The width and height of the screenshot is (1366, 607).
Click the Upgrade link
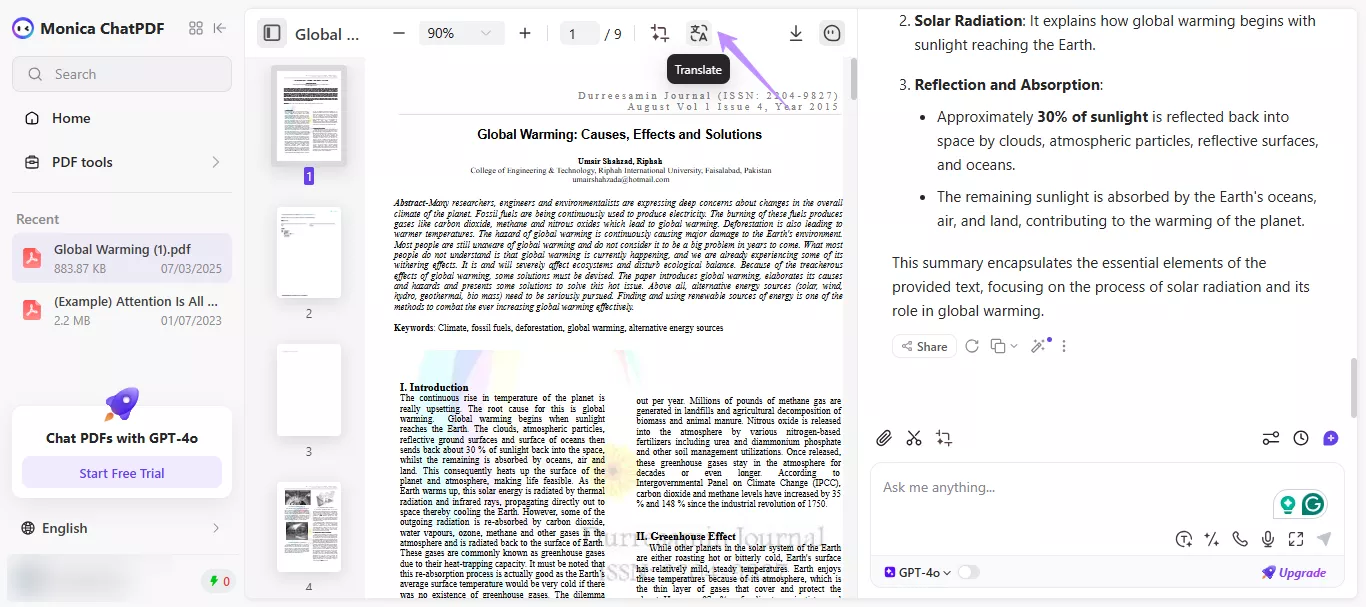[1295, 572]
